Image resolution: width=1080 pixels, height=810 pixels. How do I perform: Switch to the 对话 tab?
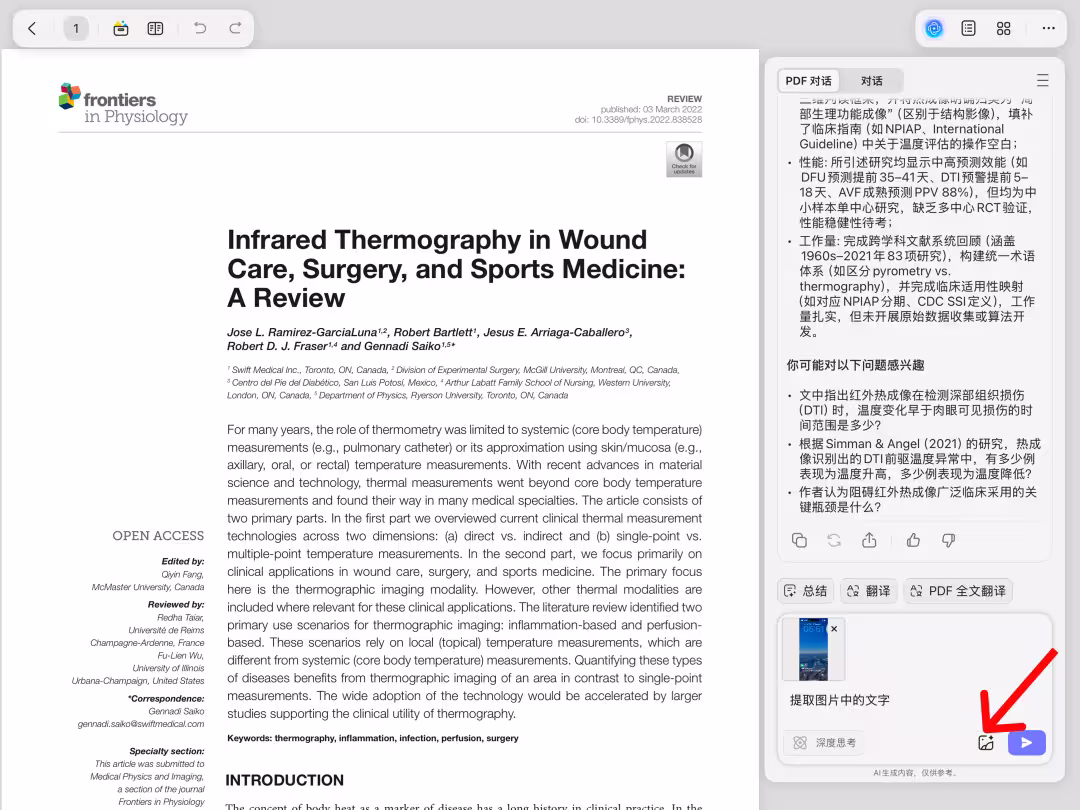(871, 81)
